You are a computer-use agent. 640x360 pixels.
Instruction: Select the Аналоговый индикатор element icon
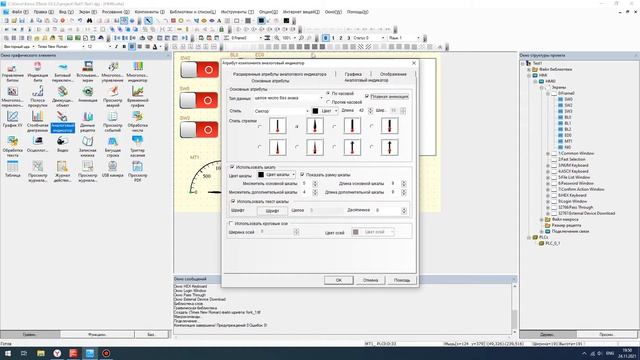(x=62, y=121)
